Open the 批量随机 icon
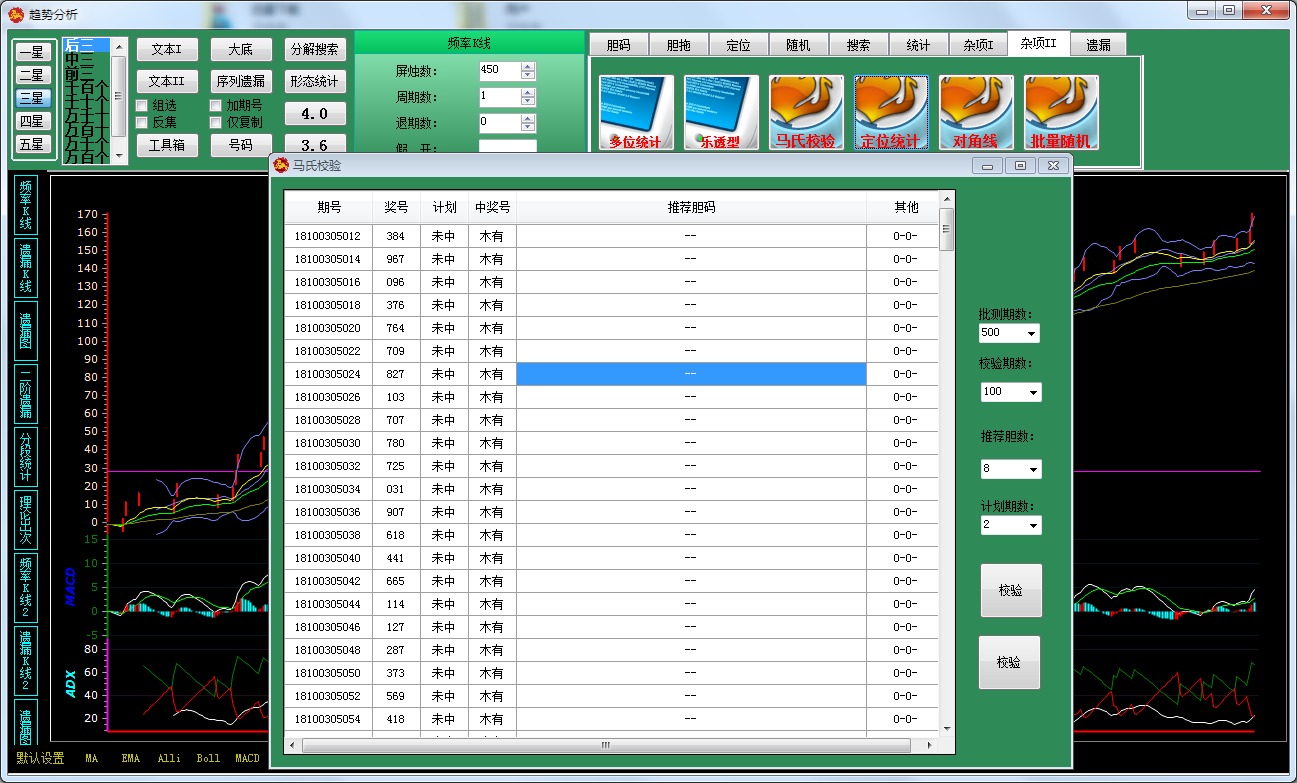The image size is (1297, 783). pyautogui.click(x=1061, y=112)
